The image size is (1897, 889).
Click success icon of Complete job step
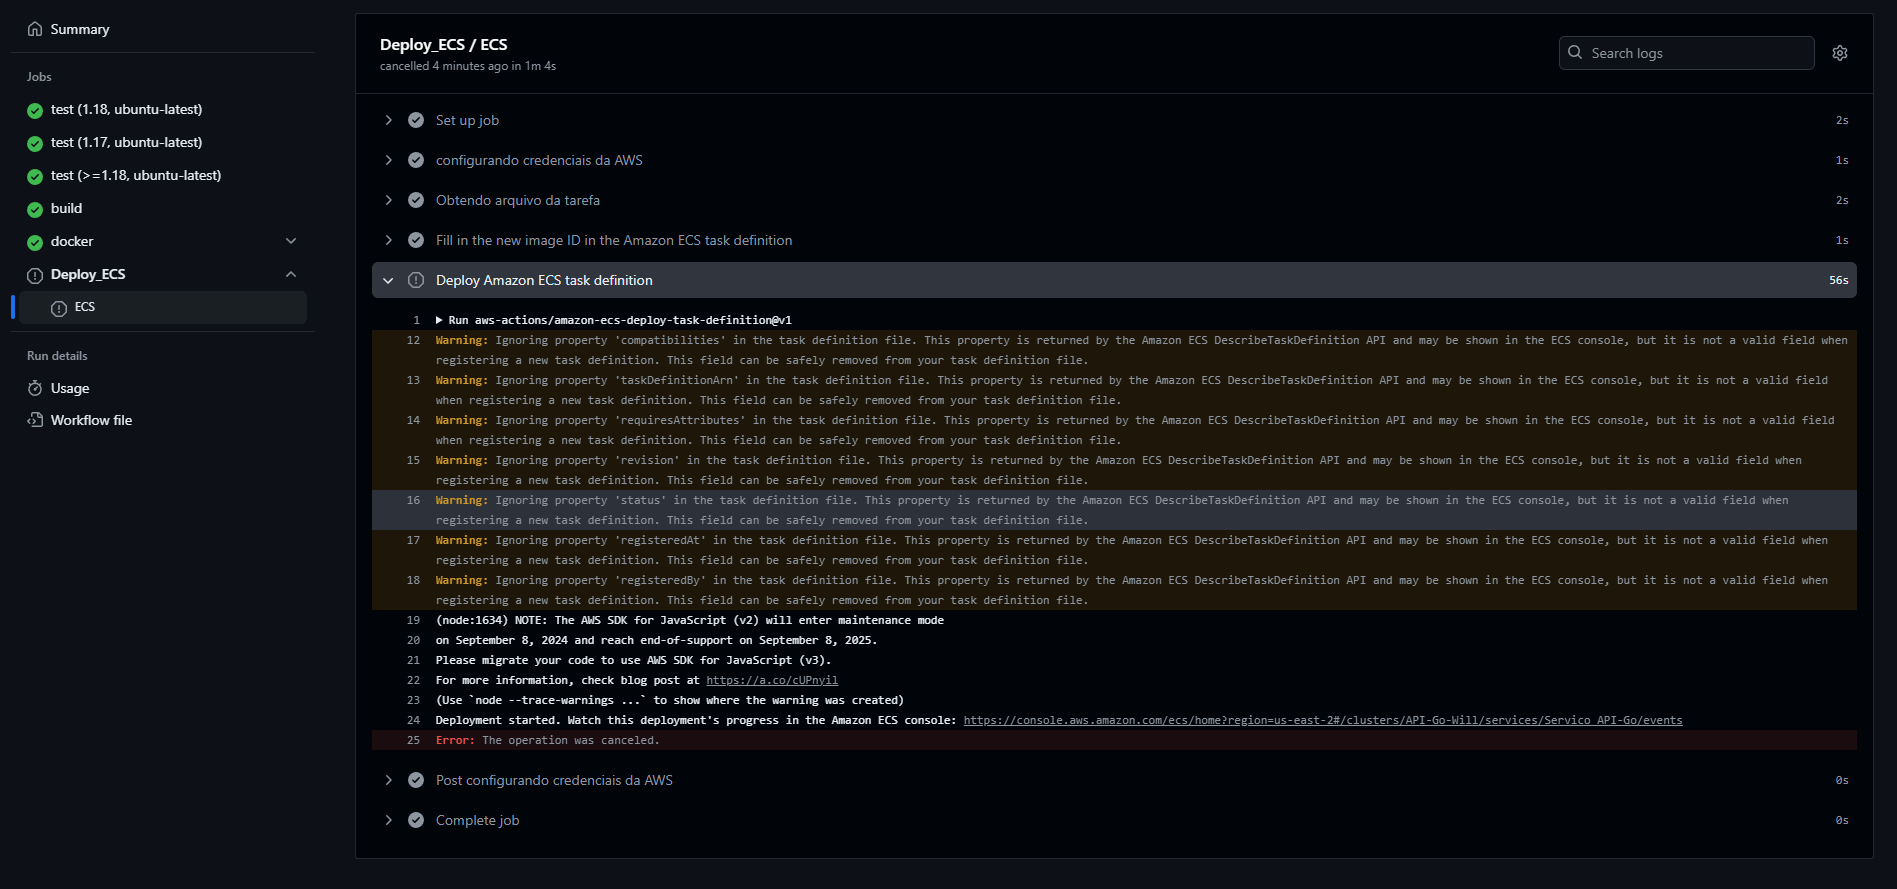click(x=416, y=820)
